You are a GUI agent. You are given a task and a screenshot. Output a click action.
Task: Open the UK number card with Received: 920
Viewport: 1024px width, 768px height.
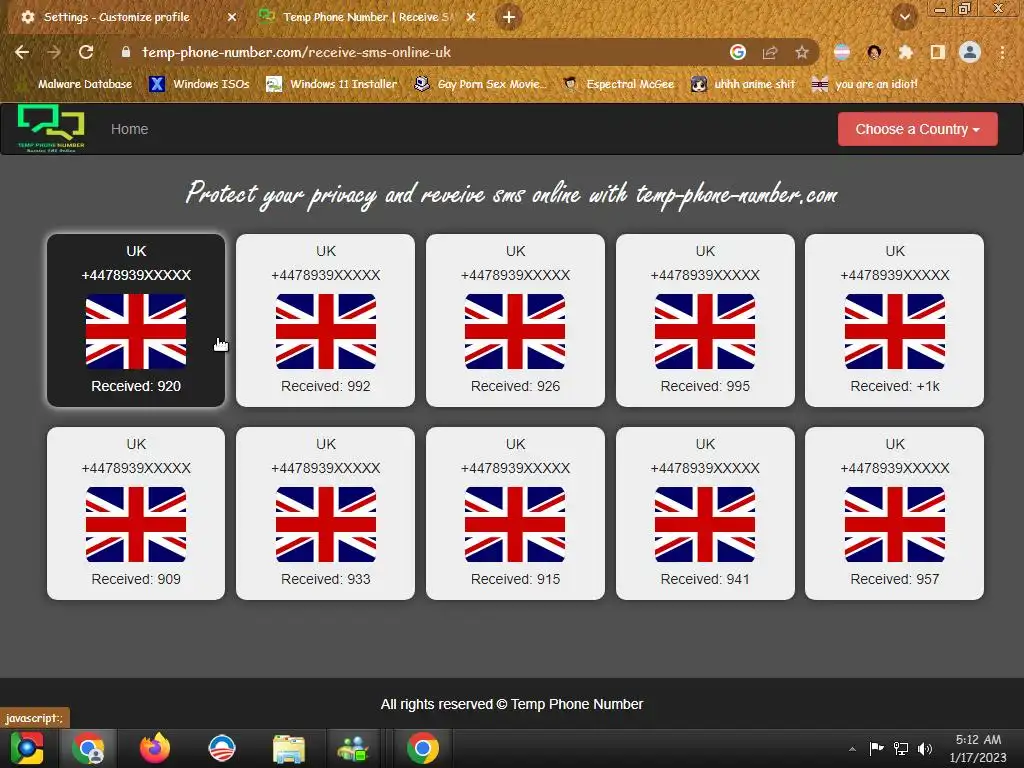136,321
